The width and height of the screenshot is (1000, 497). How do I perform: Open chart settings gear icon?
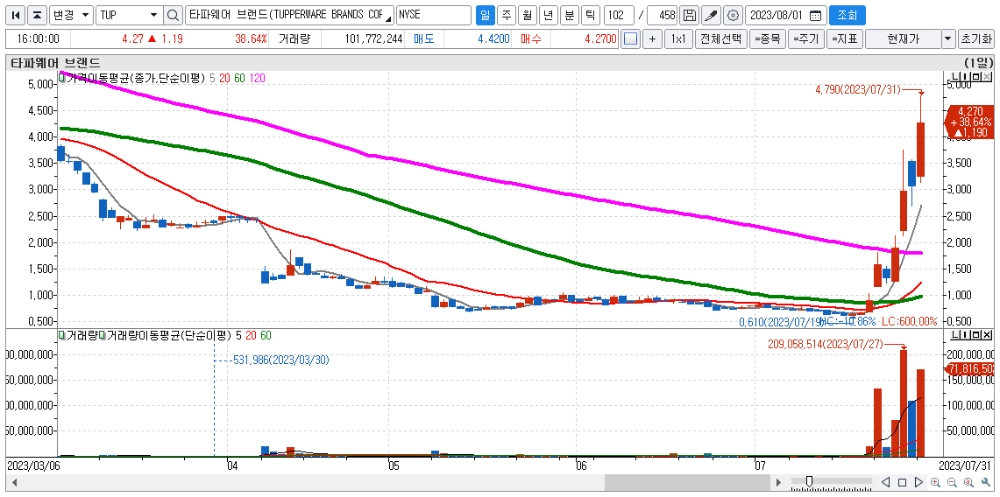[x=733, y=15]
